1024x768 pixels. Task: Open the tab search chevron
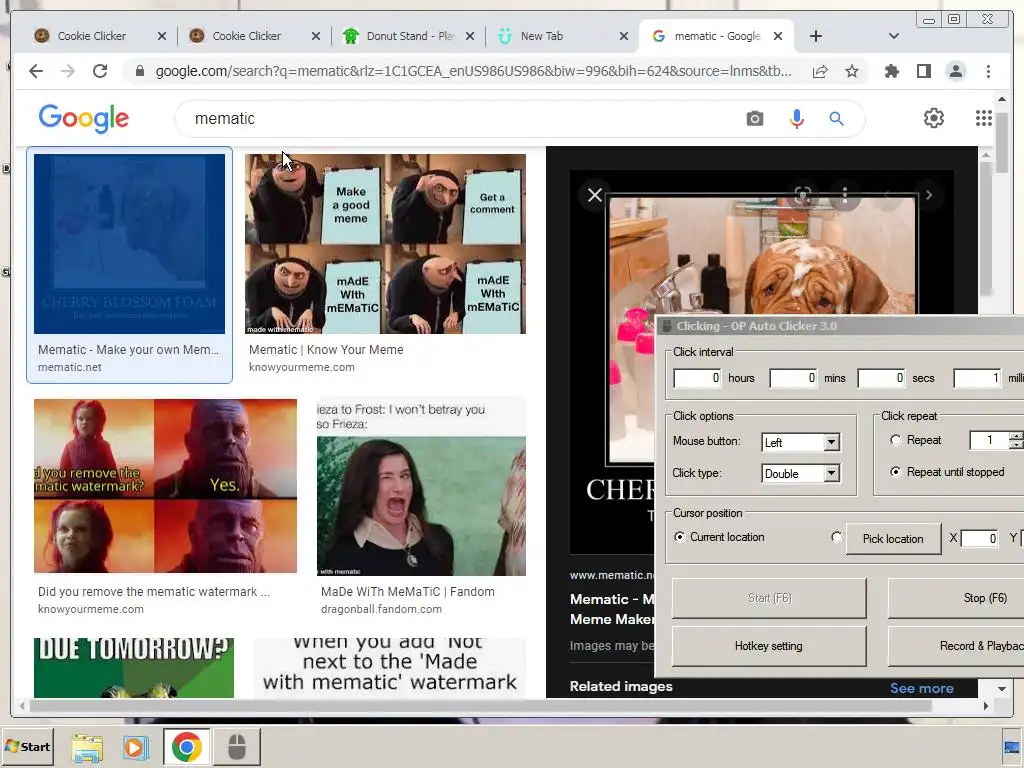(894, 37)
